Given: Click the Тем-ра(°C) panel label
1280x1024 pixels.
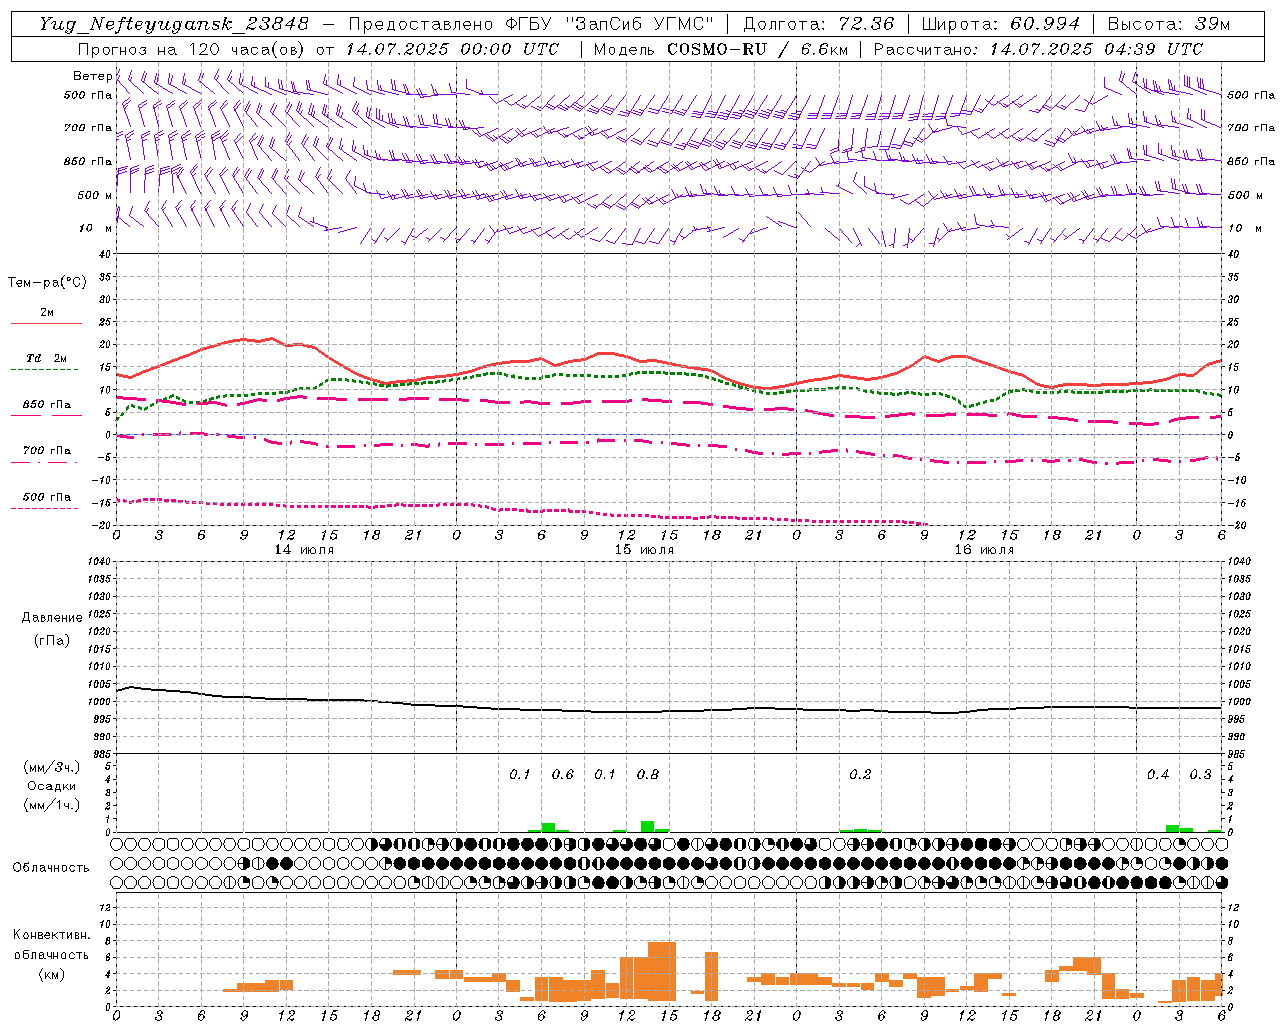Looking at the screenshot, I should tap(47, 283).
